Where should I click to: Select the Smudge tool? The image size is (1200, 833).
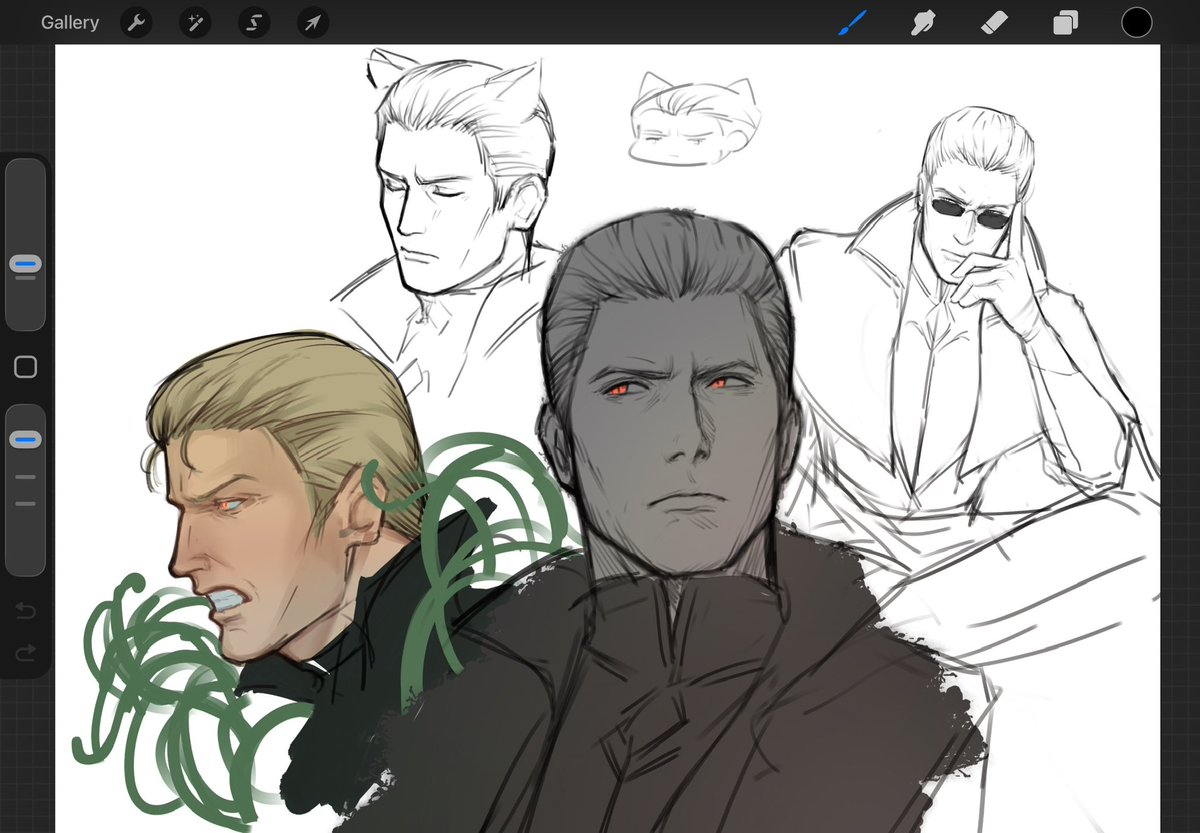pyautogui.click(x=923, y=22)
